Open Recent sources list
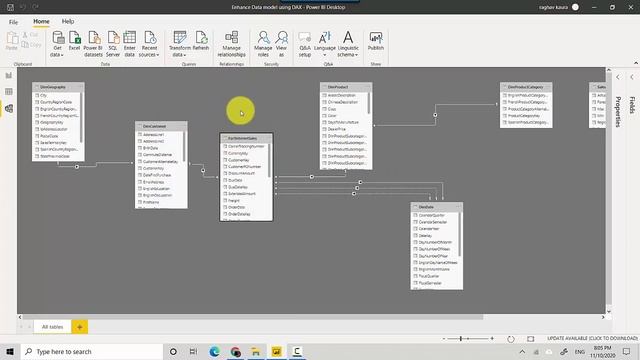Viewport: 640px width, 360px height. click(x=149, y=44)
